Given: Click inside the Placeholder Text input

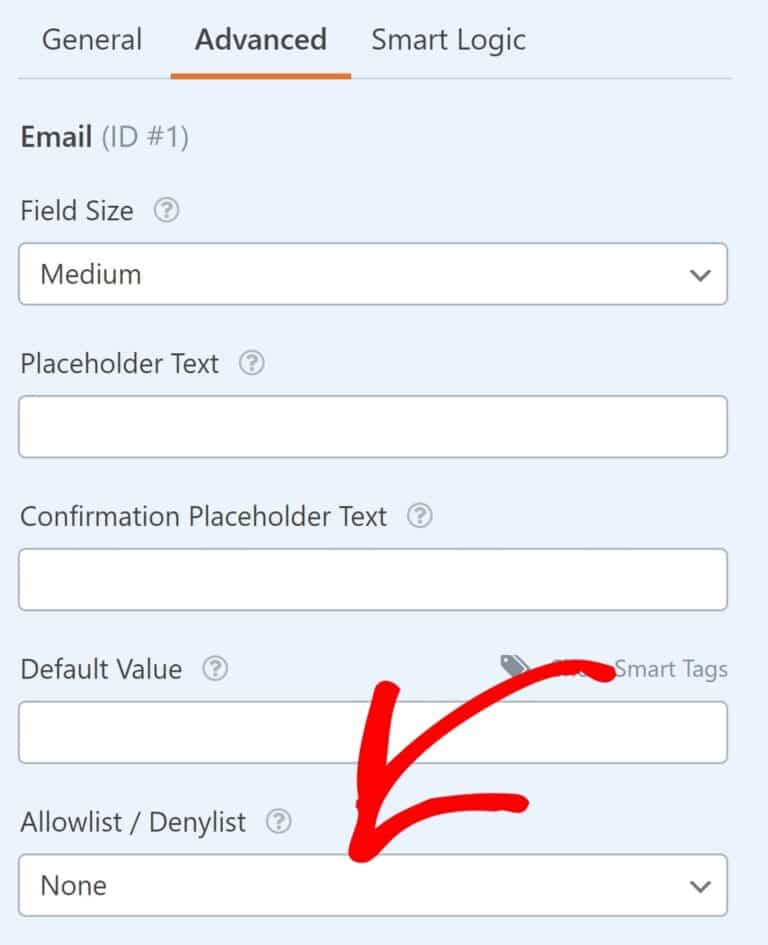Looking at the screenshot, I should (x=372, y=426).
